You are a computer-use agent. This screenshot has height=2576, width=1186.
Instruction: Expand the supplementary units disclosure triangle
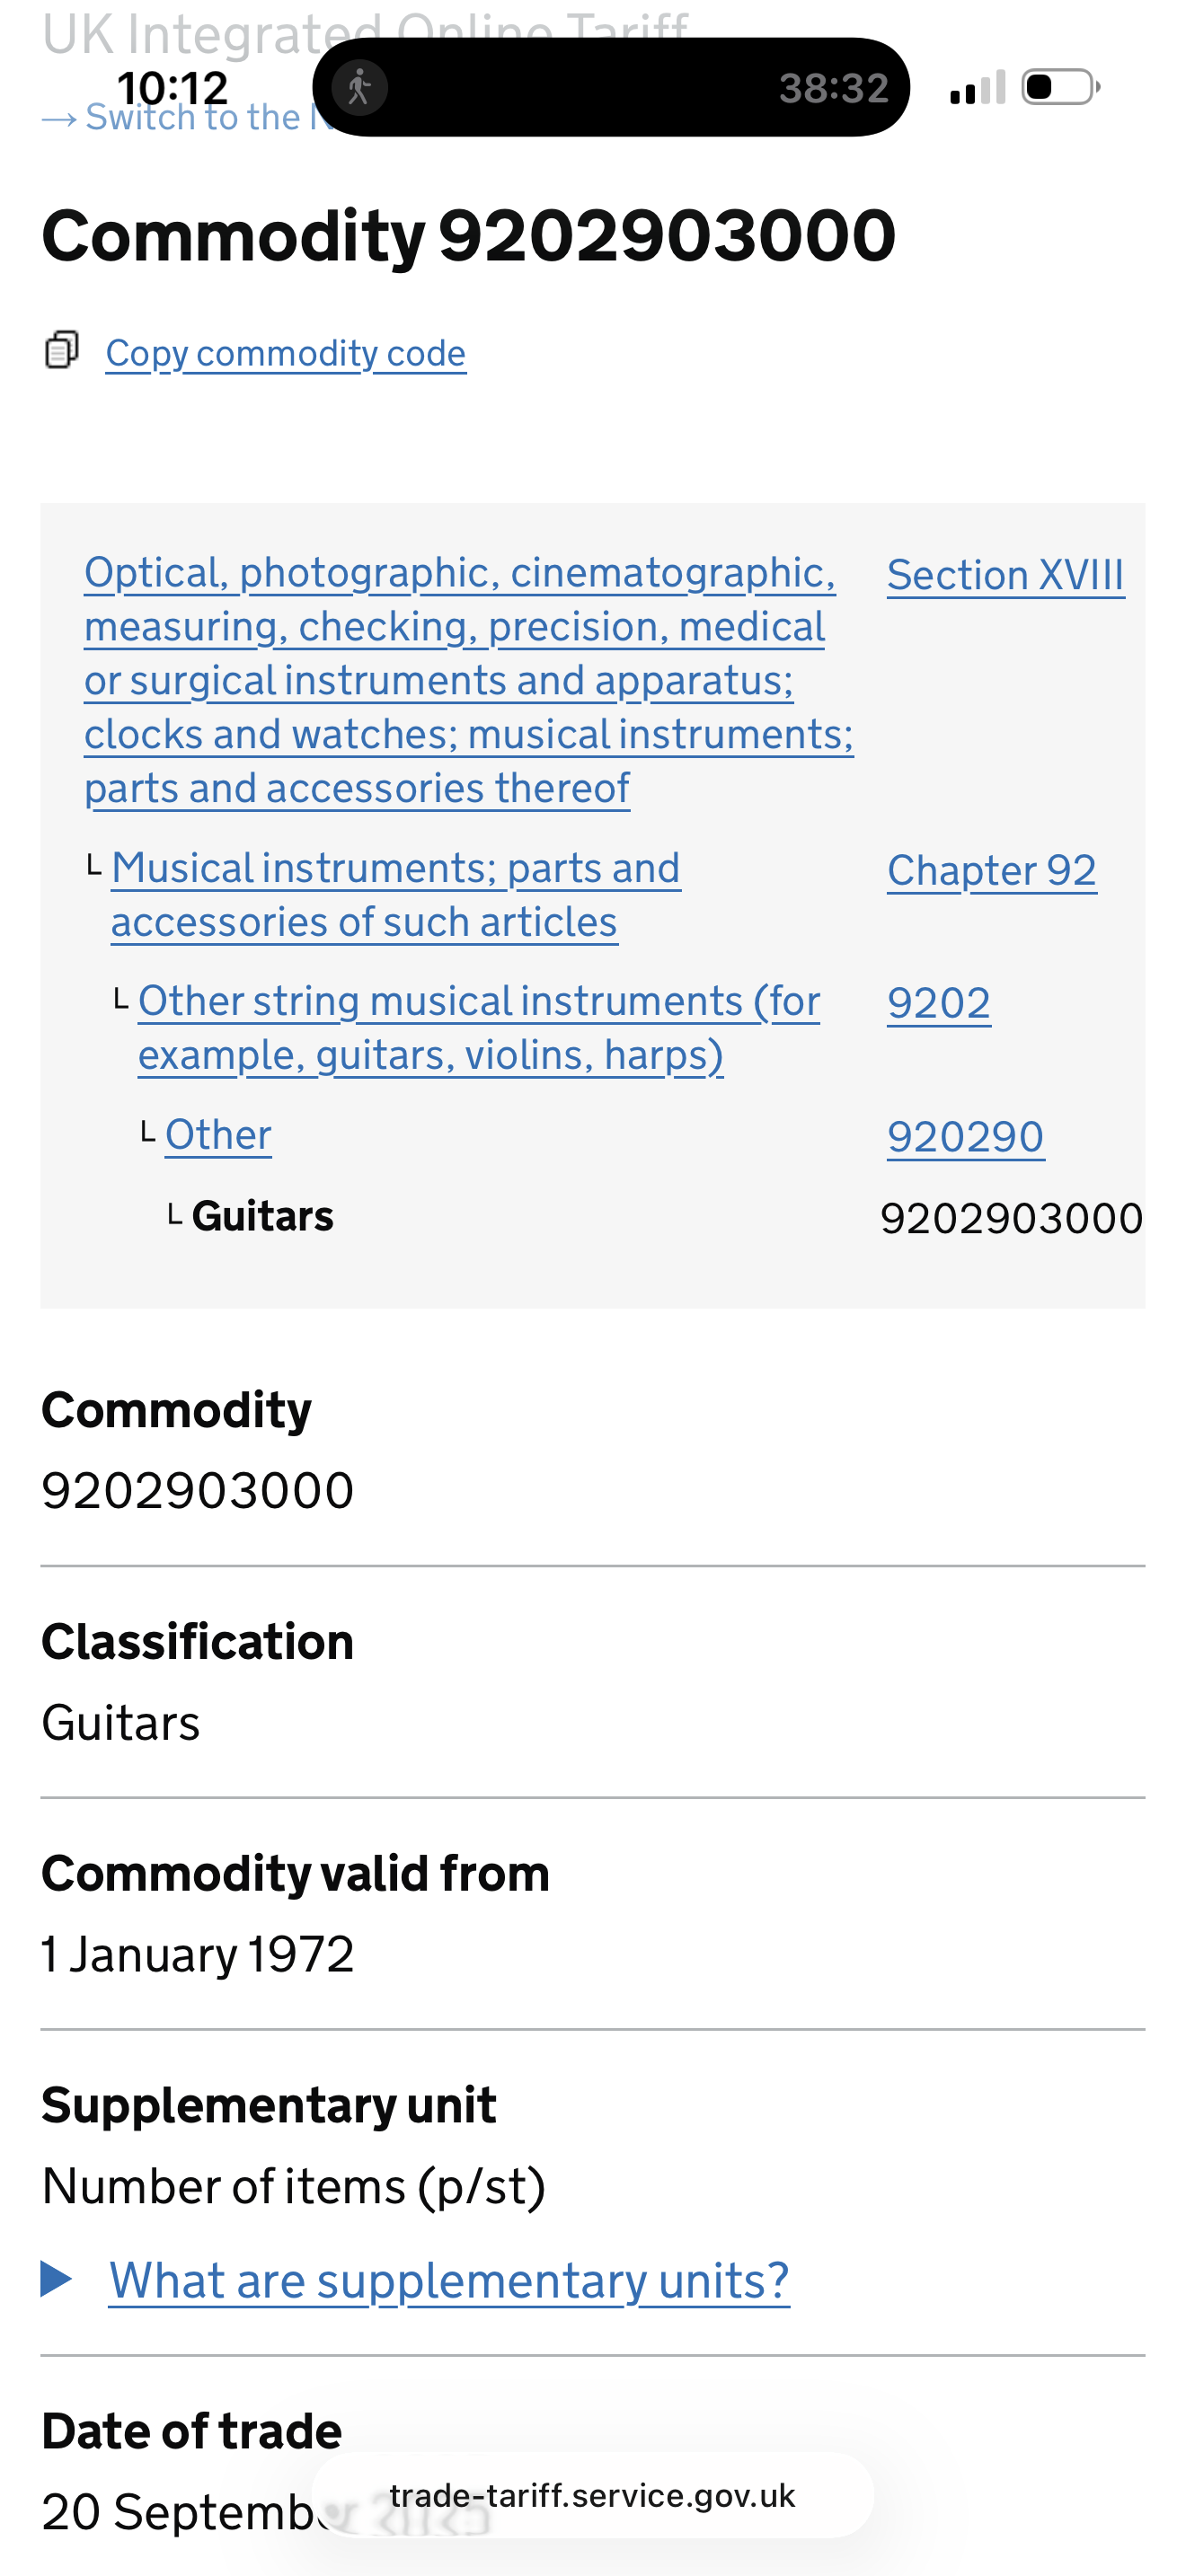coord(56,2279)
